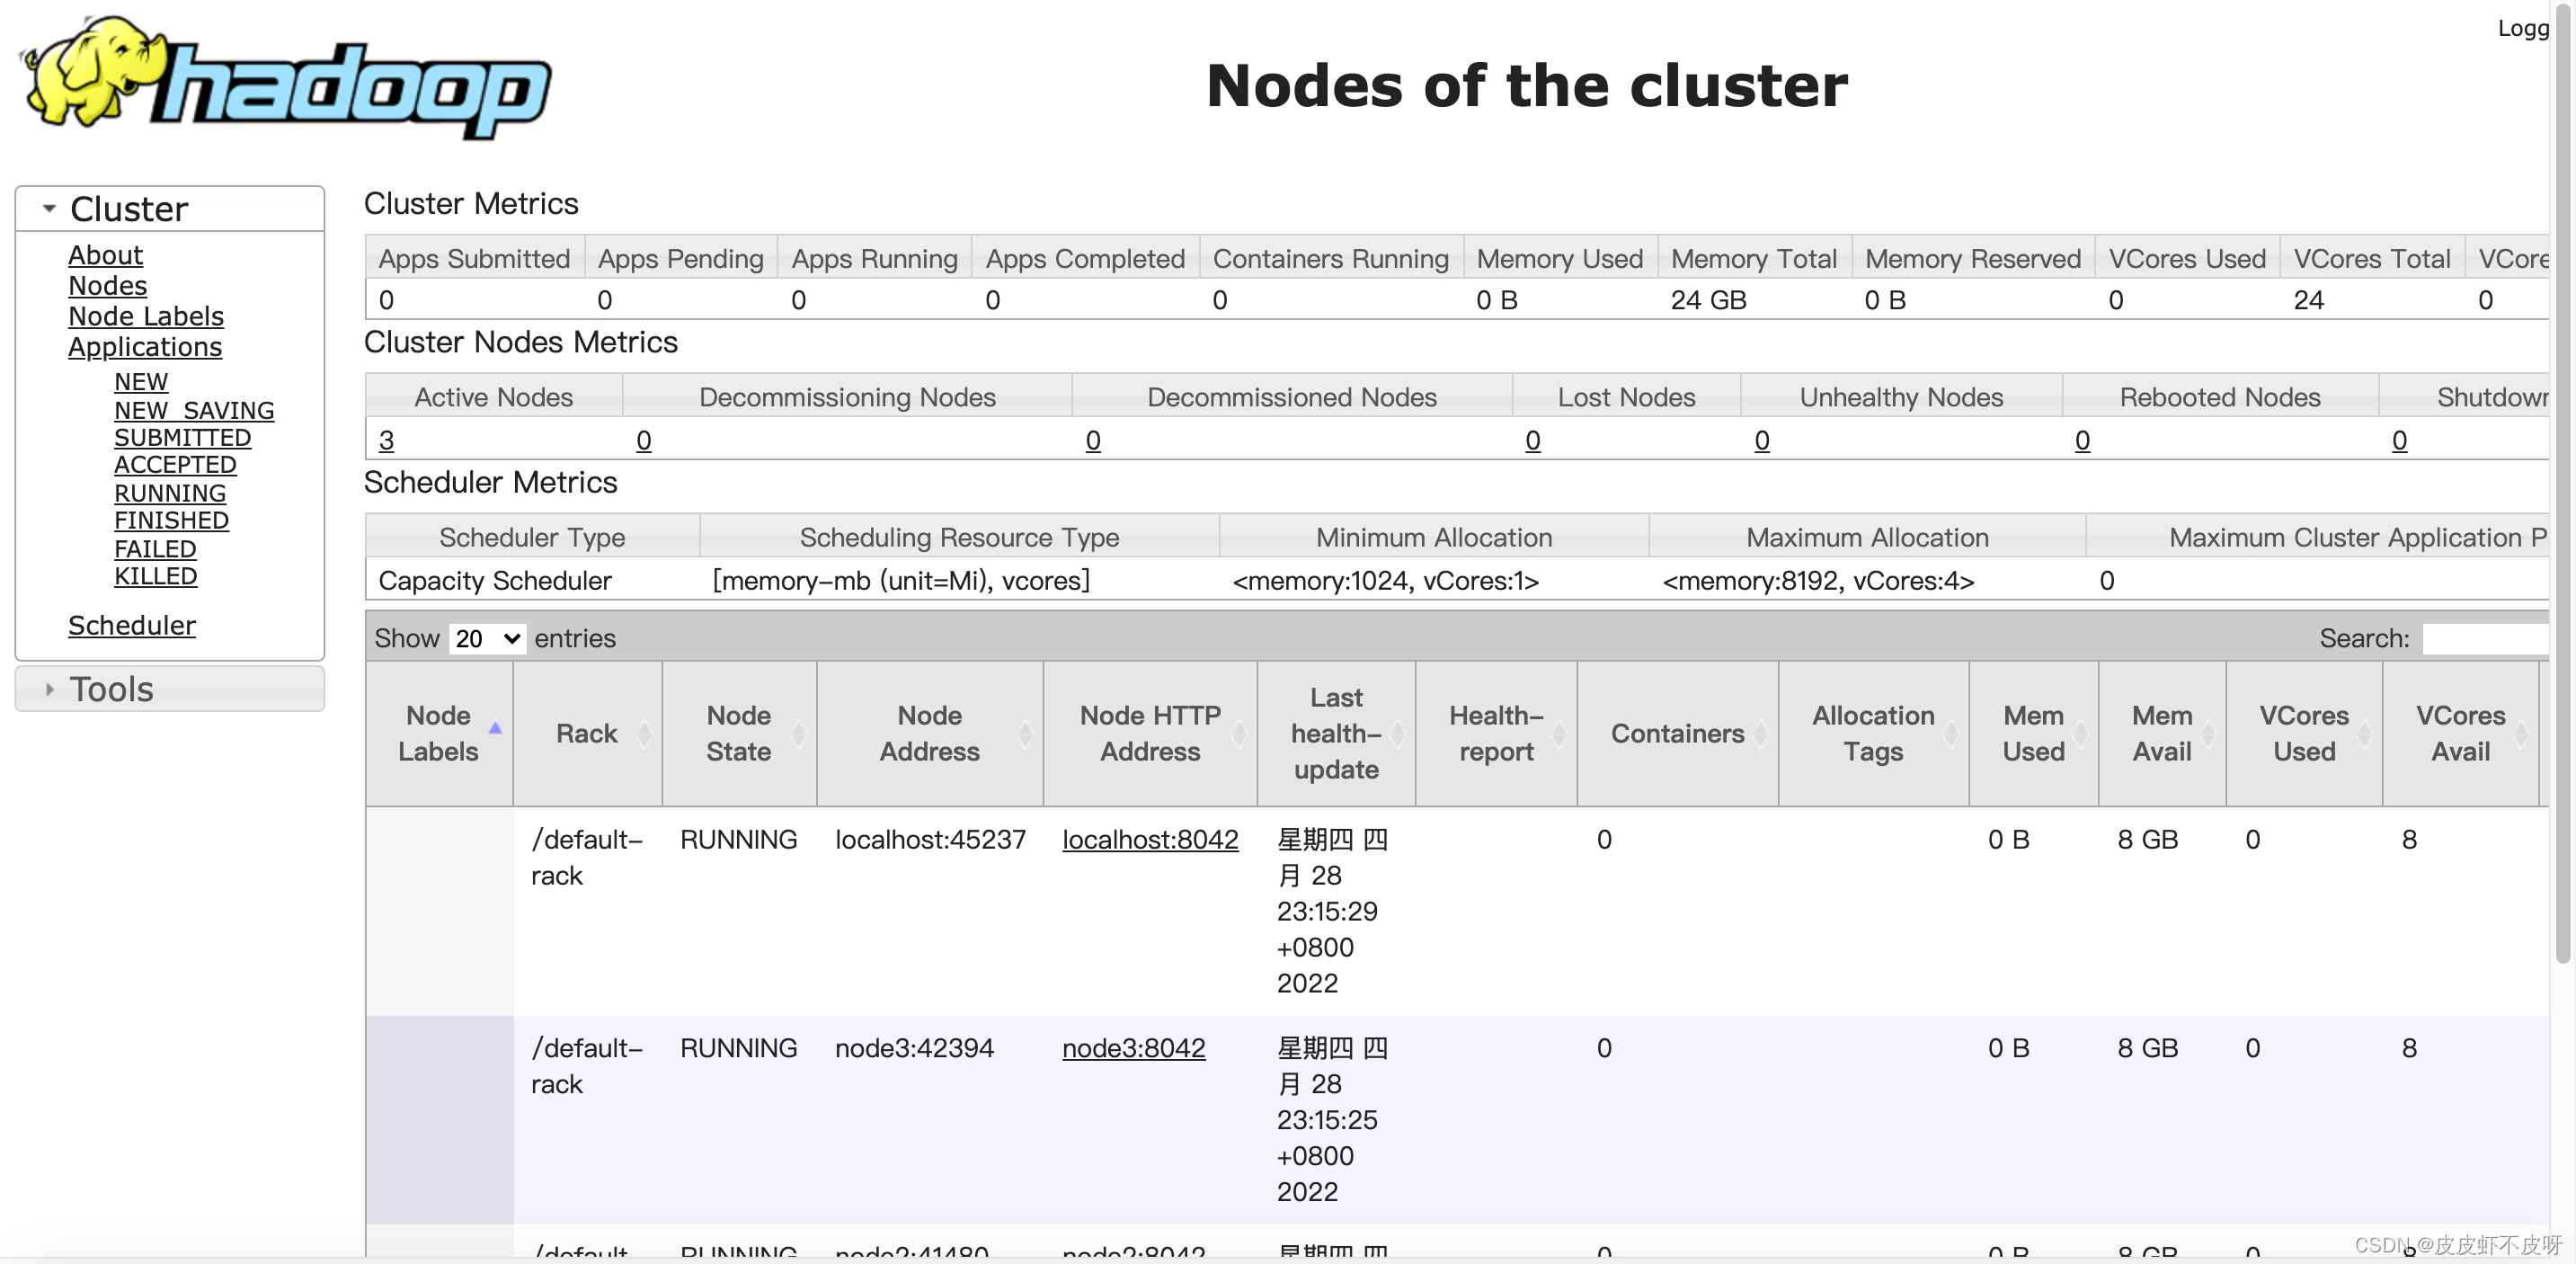
Task: Click RUNNING state in node3 row
Action: point(739,1048)
